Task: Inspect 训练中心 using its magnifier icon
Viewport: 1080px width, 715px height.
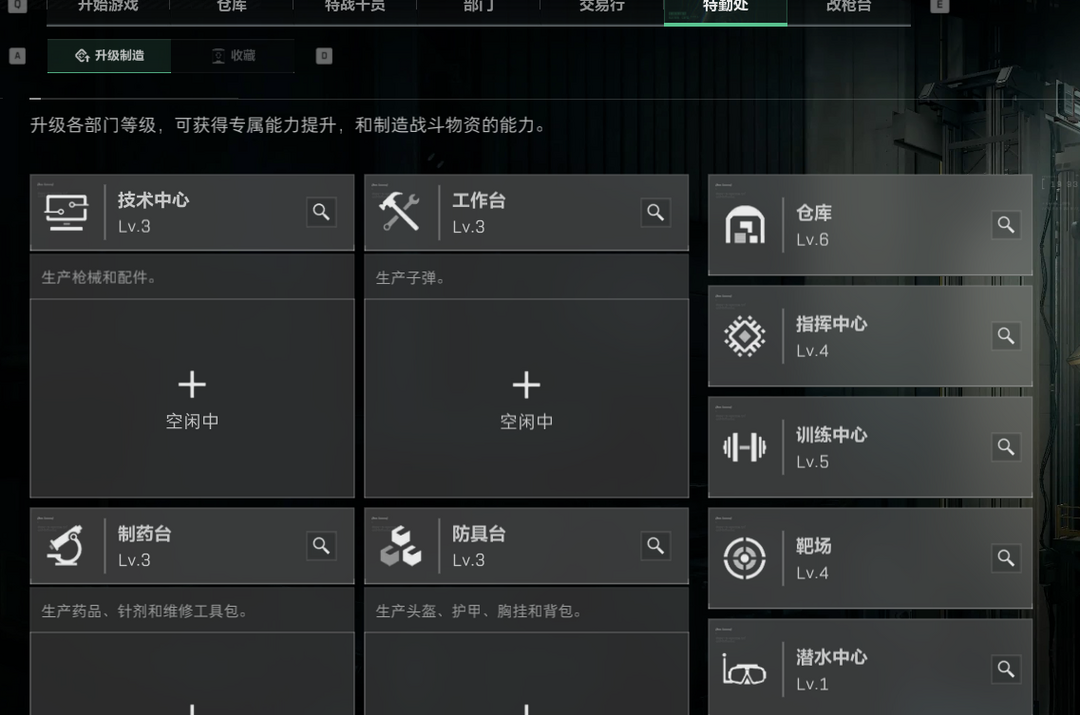Action: pyautogui.click(x=1005, y=447)
